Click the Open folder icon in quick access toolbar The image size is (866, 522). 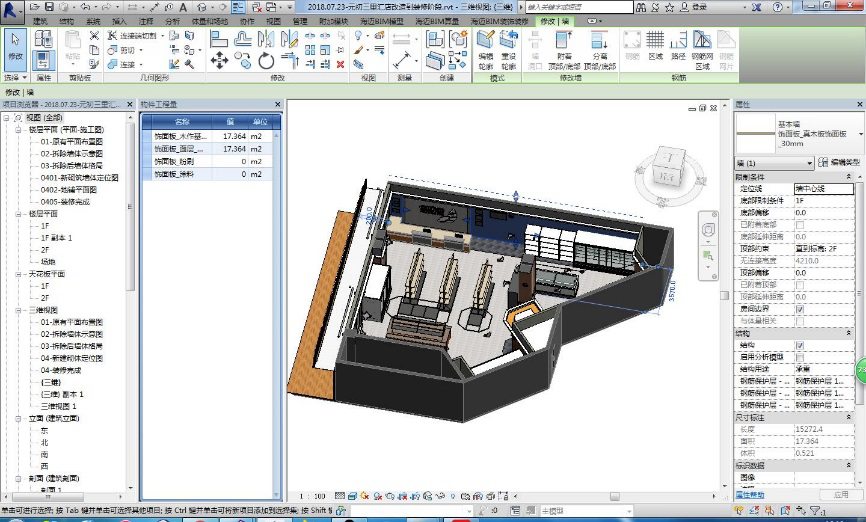35,7
